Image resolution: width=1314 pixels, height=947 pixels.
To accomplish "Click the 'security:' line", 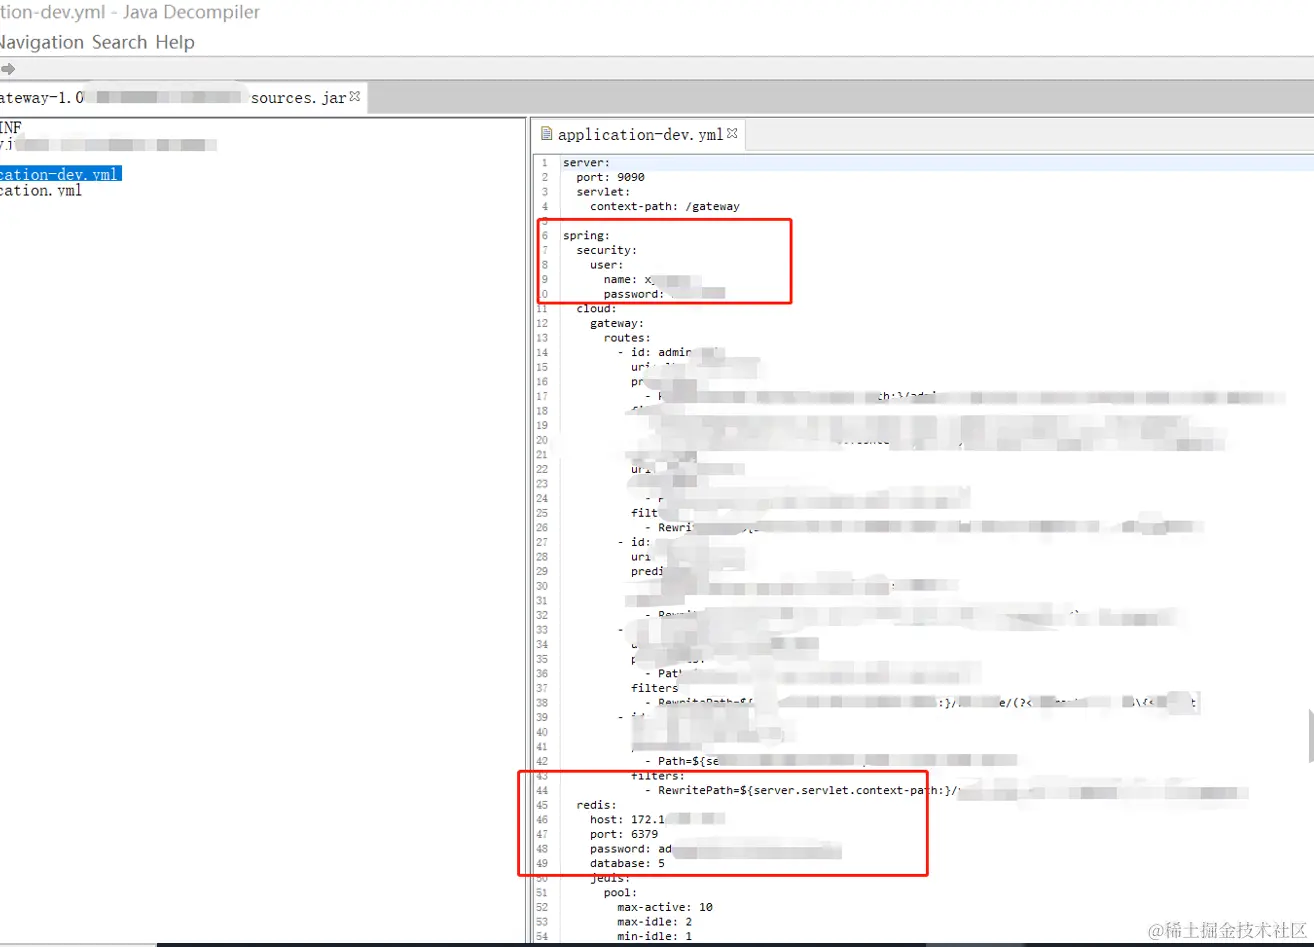I will click(x=606, y=250).
